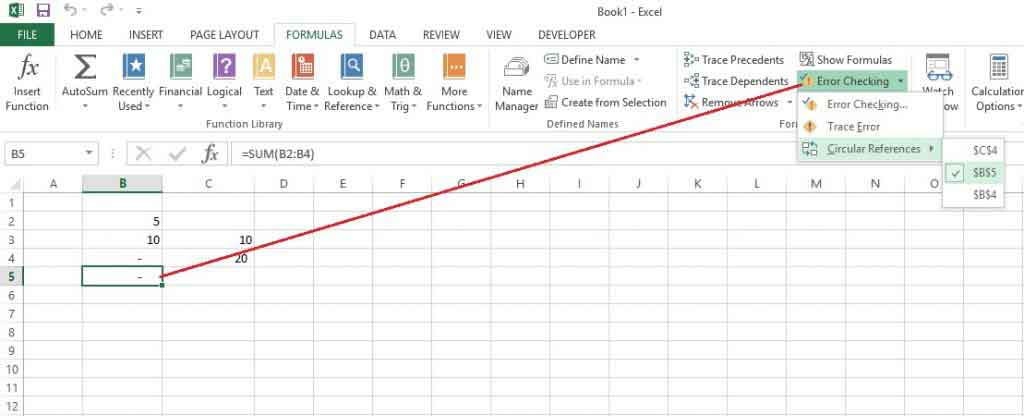This screenshot has width=1024, height=416.
Task: Open the FILE tab
Action: [x=27, y=35]
